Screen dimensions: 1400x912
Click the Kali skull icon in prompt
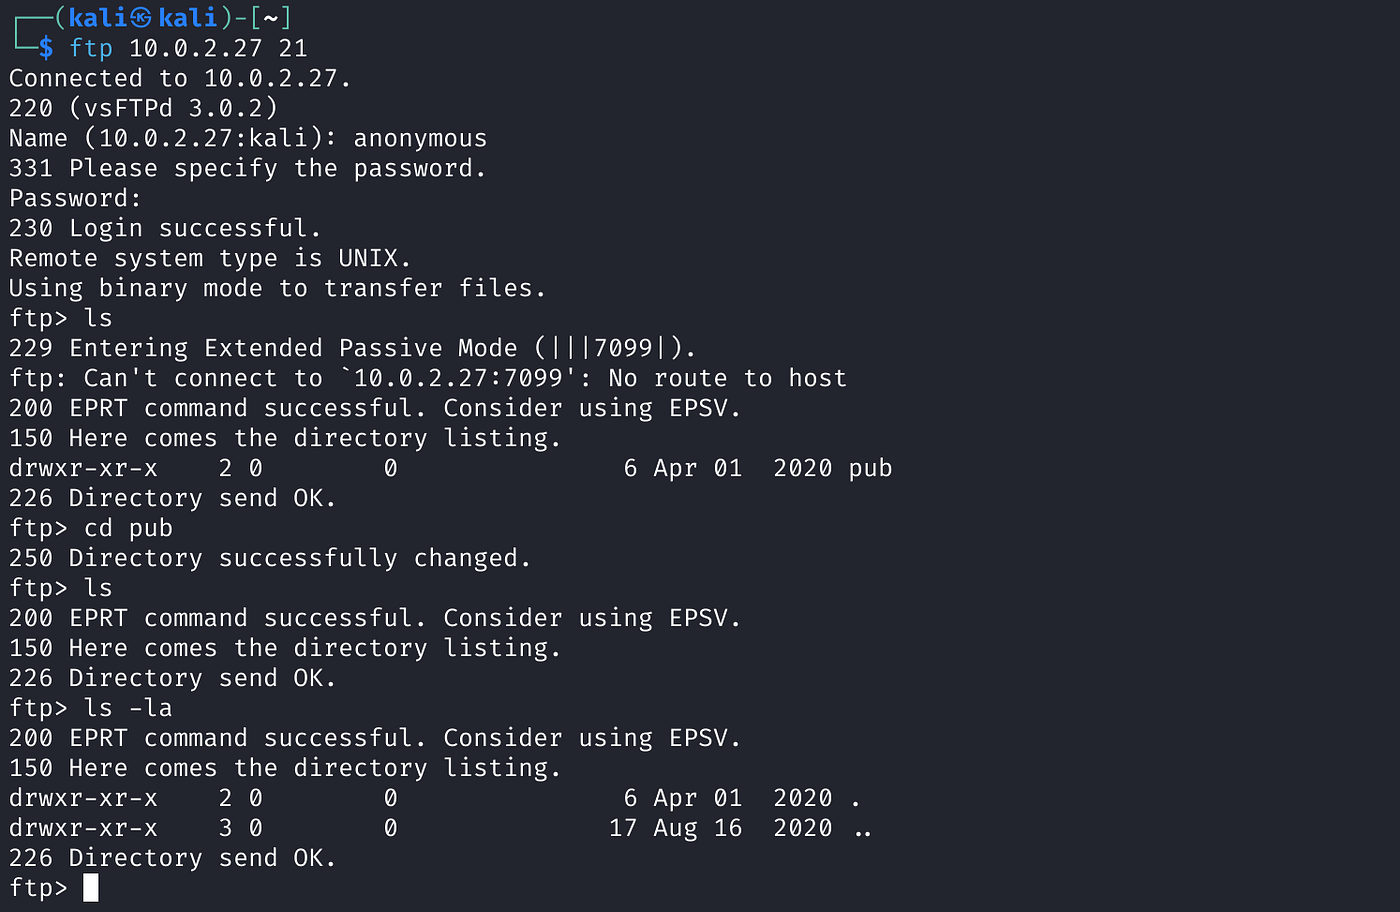[141, 17]
